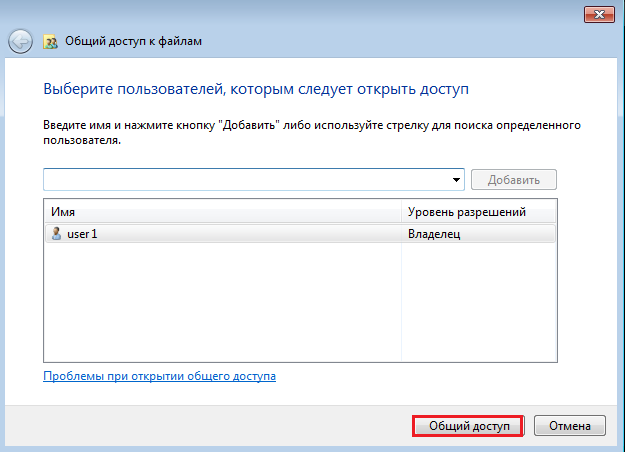Select the user 1 row in list
The width and height of the screenshot is (625, 452).
[222, 234]
